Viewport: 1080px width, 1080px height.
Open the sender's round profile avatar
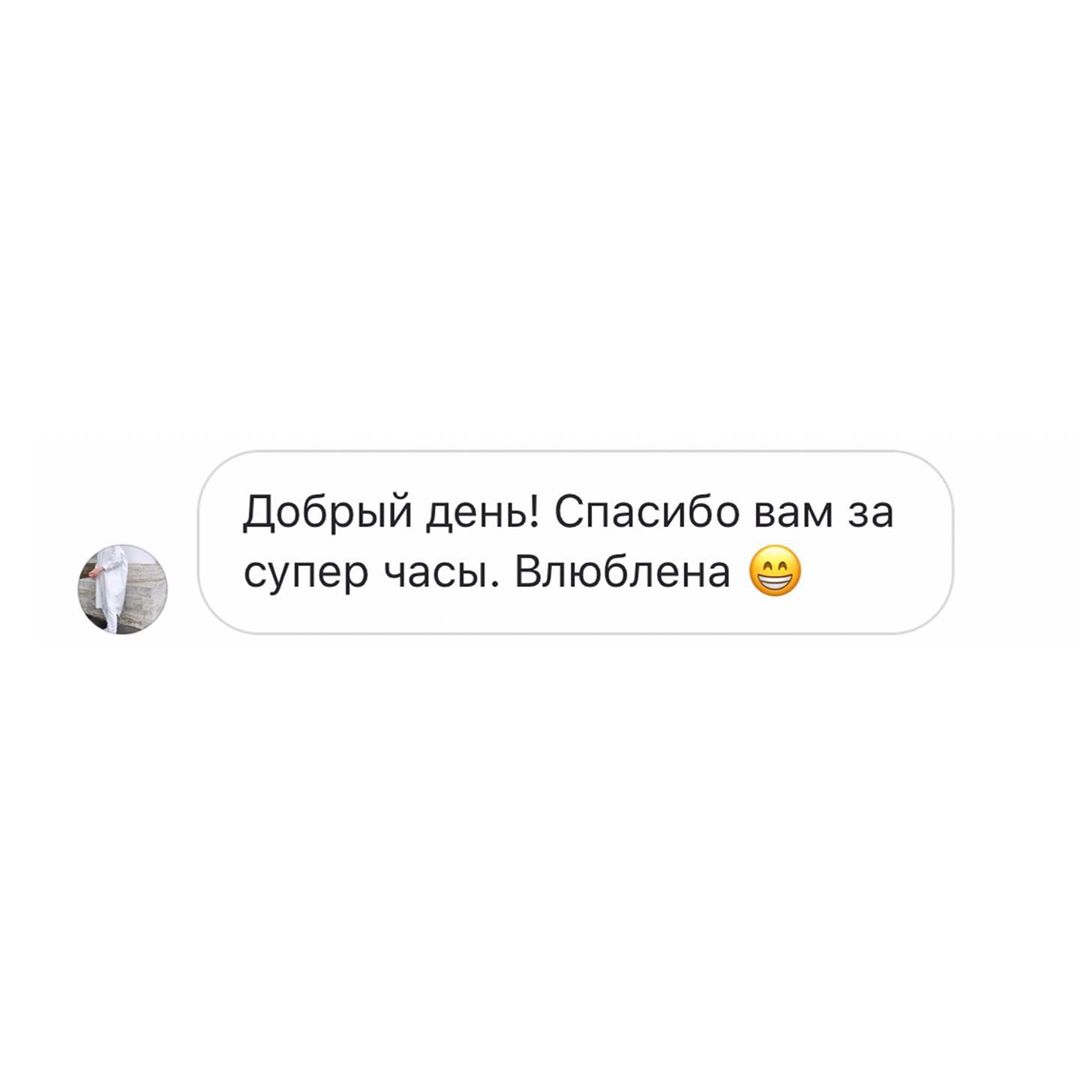point(123,589)
